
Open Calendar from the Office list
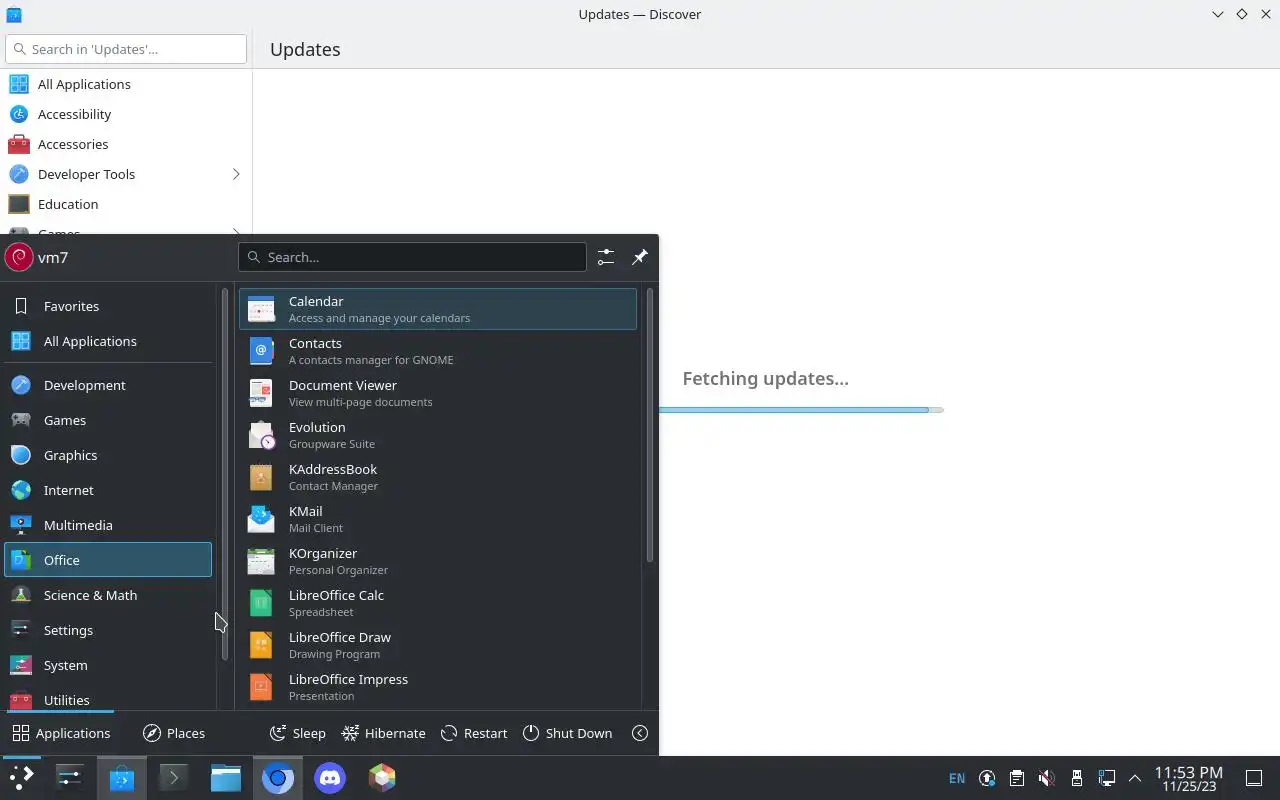pos(437,309)
